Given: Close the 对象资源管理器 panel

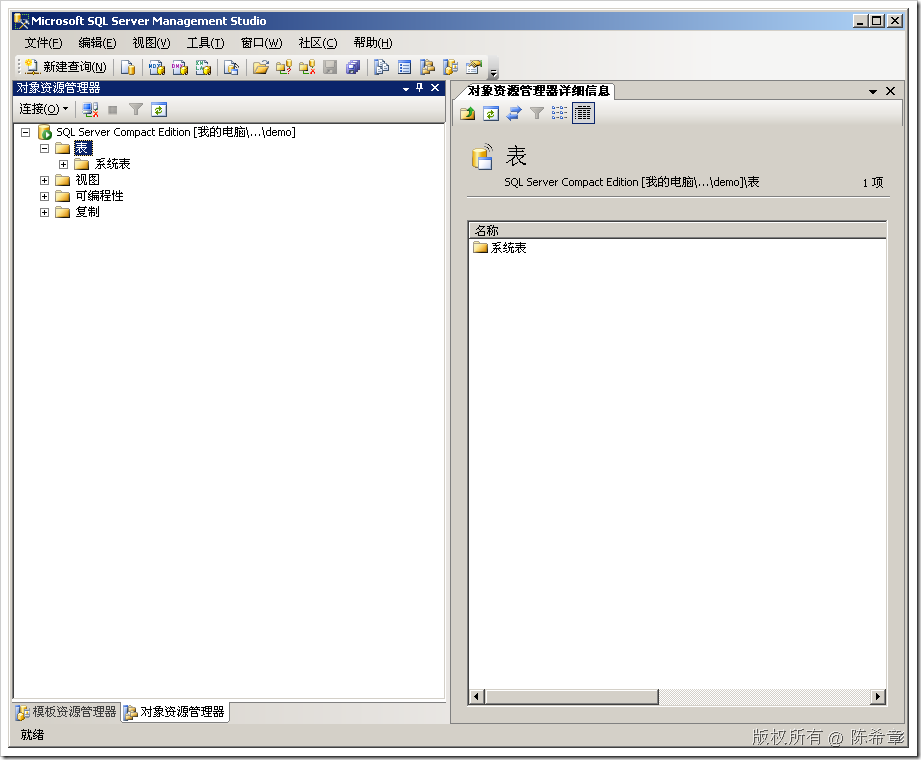Looking at the screenshot, I should point(435,88).
